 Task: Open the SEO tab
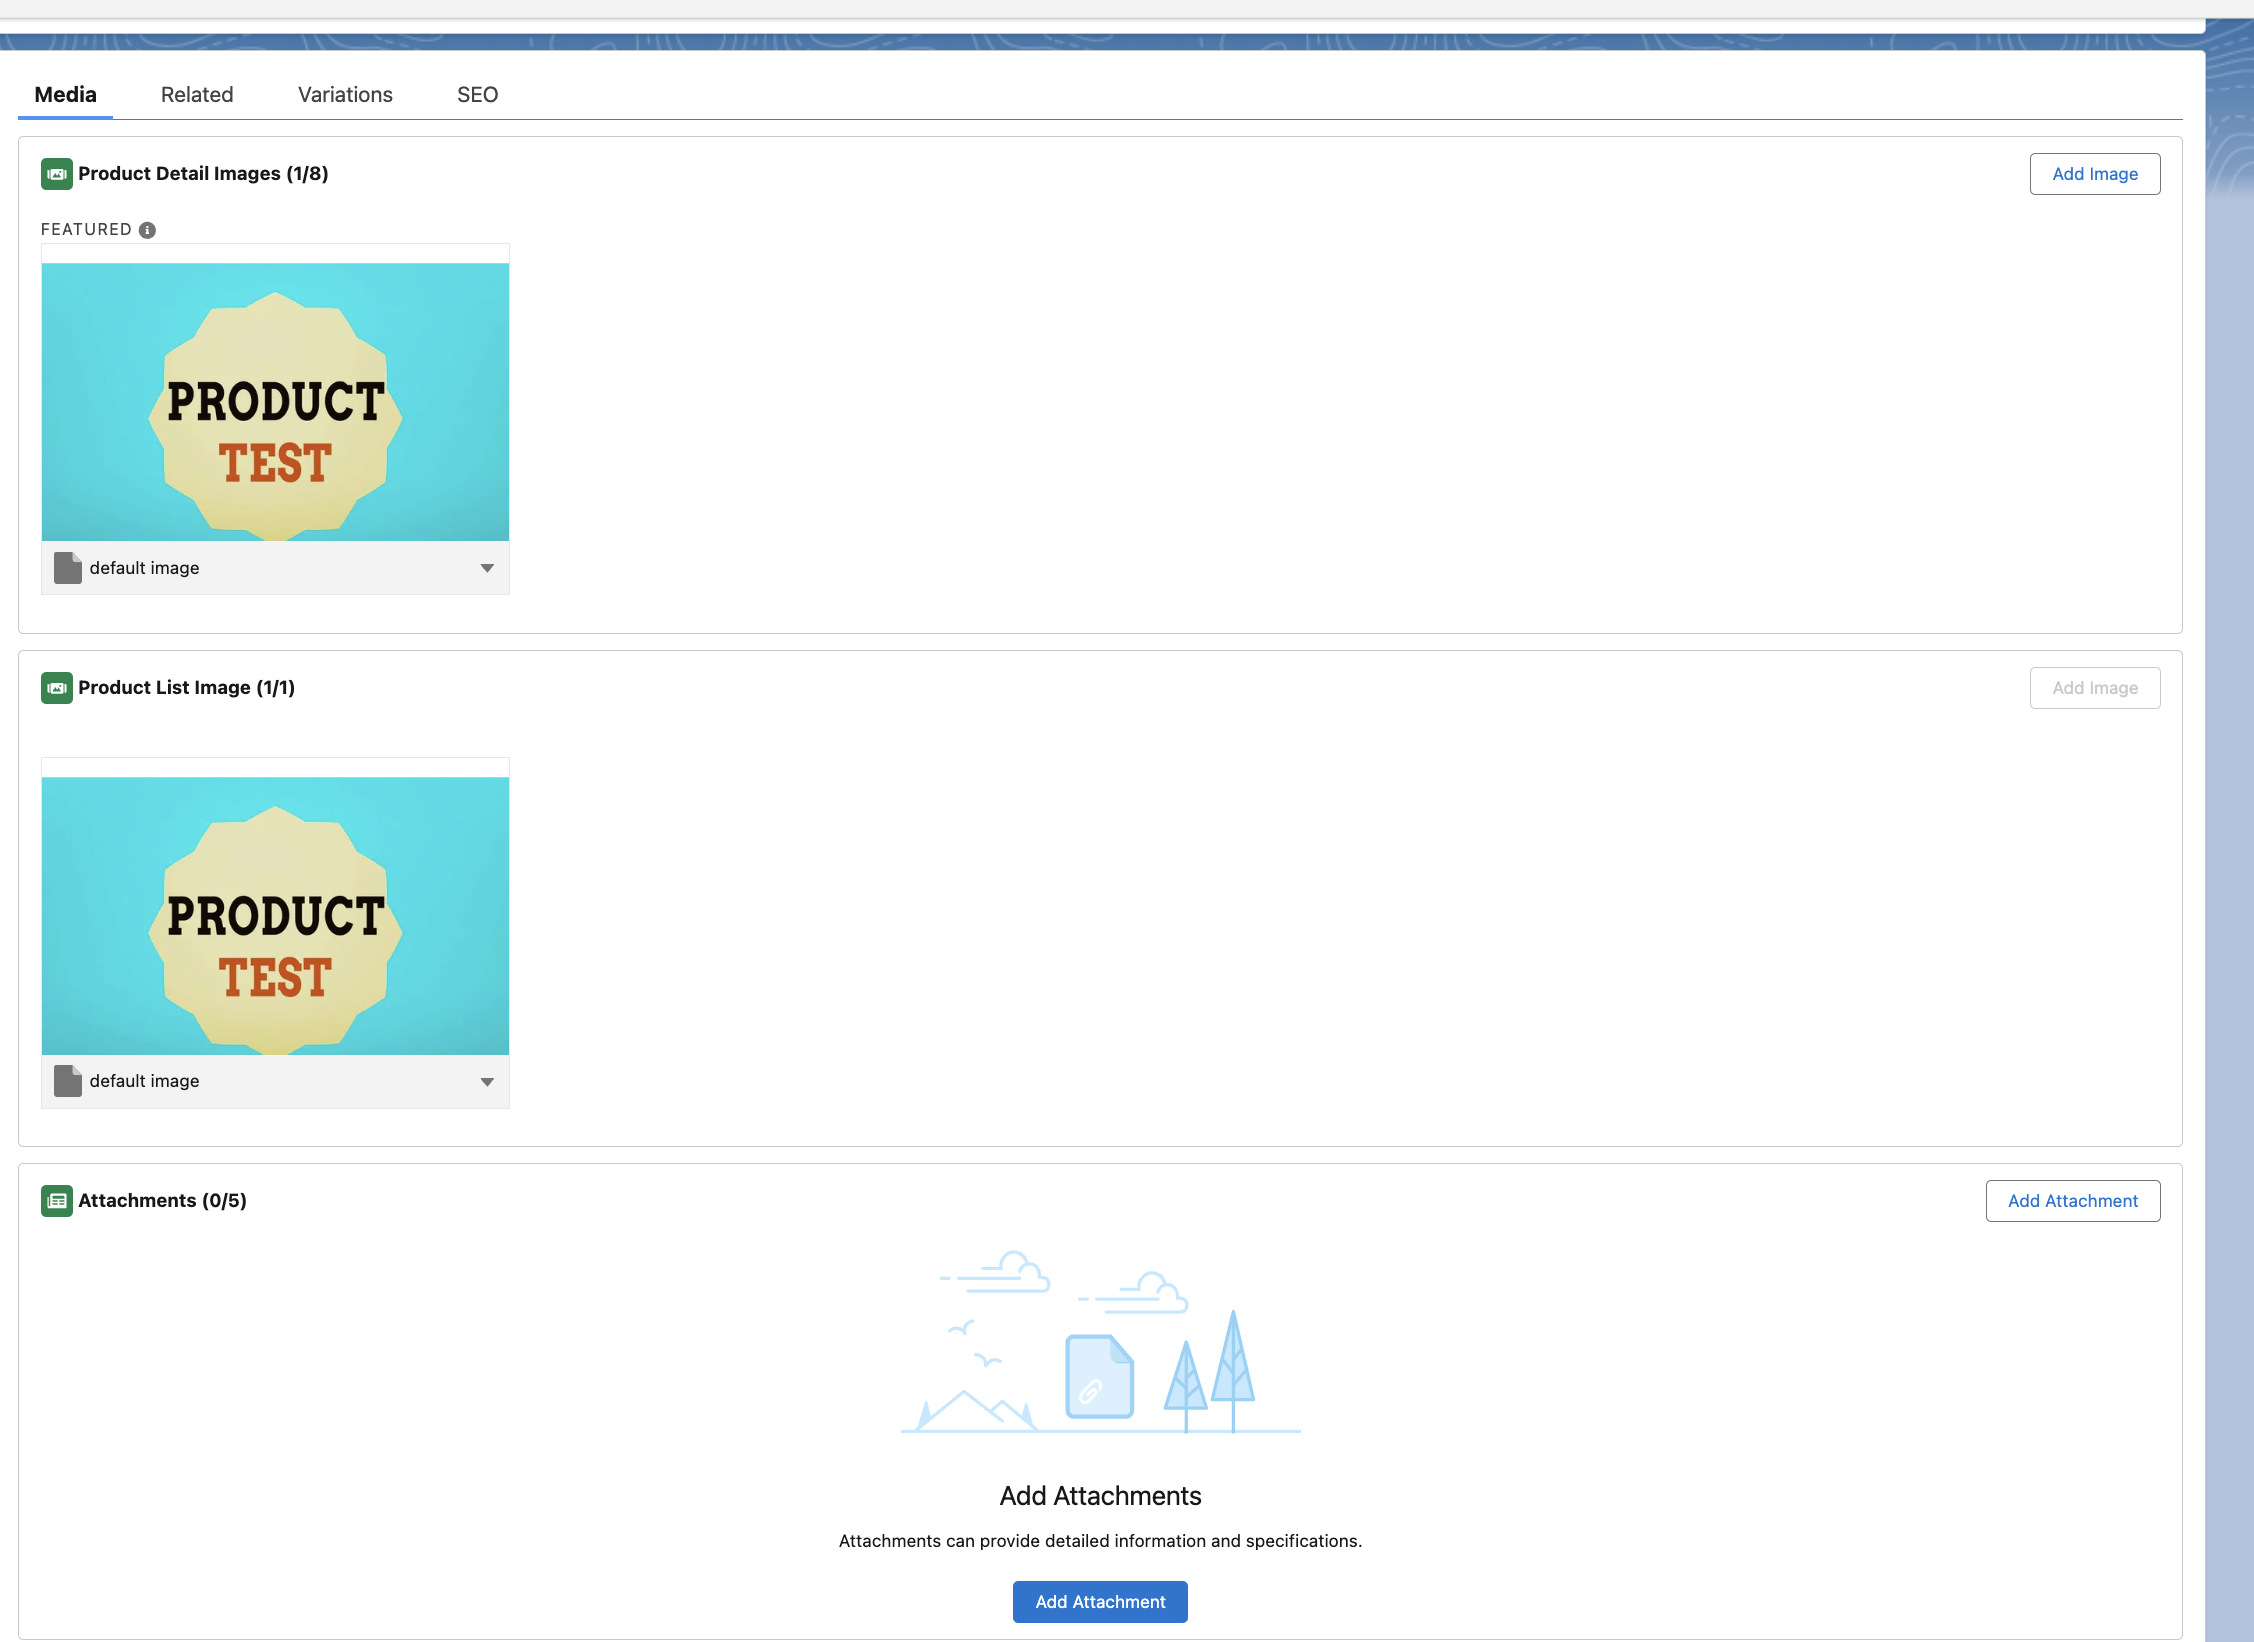477,95
